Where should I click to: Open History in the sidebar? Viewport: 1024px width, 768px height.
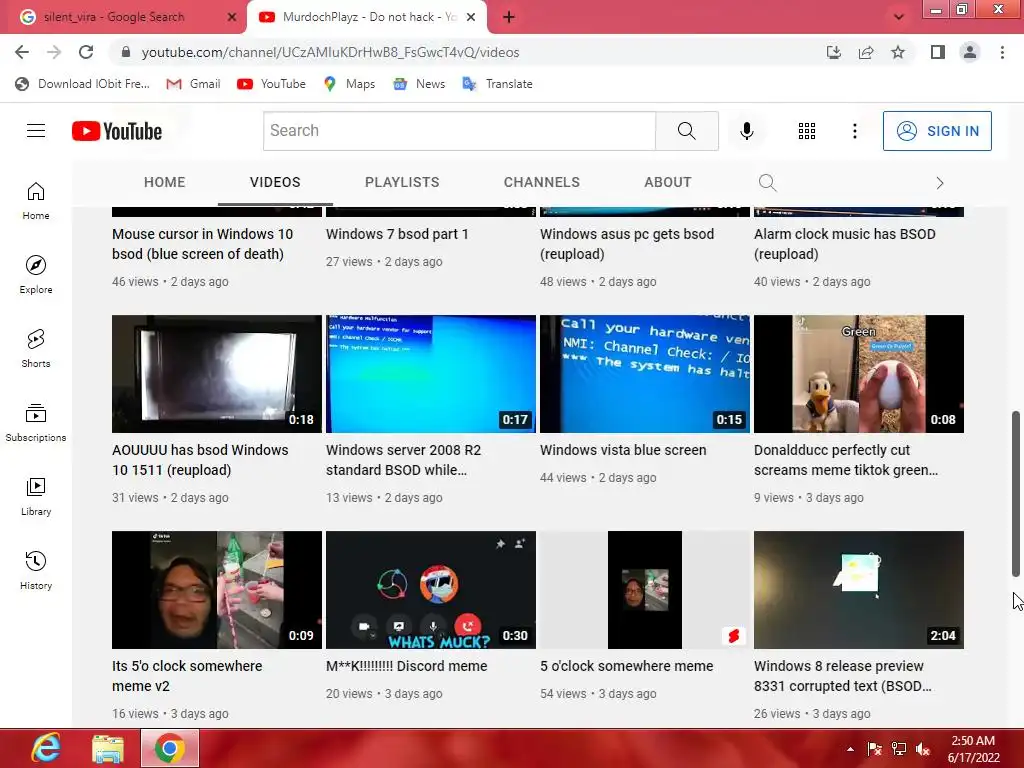tap(36, 570)
